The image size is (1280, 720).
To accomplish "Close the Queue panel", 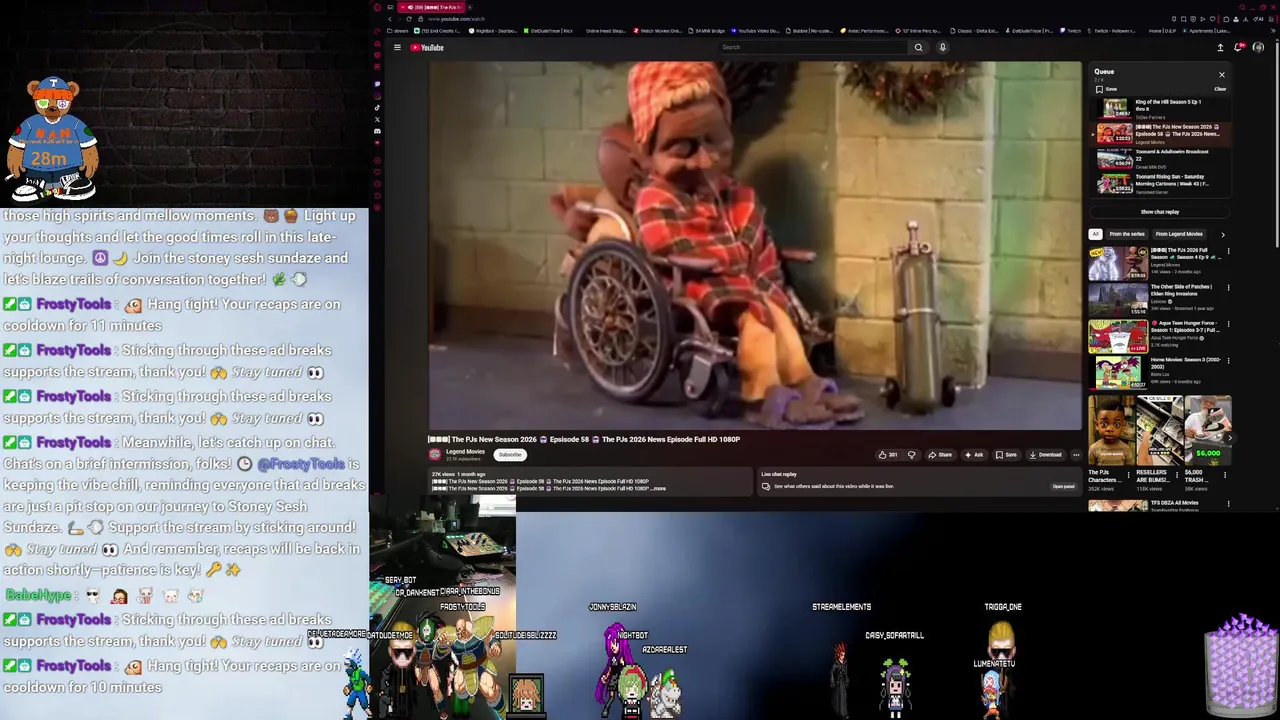I will [1221, 74].
